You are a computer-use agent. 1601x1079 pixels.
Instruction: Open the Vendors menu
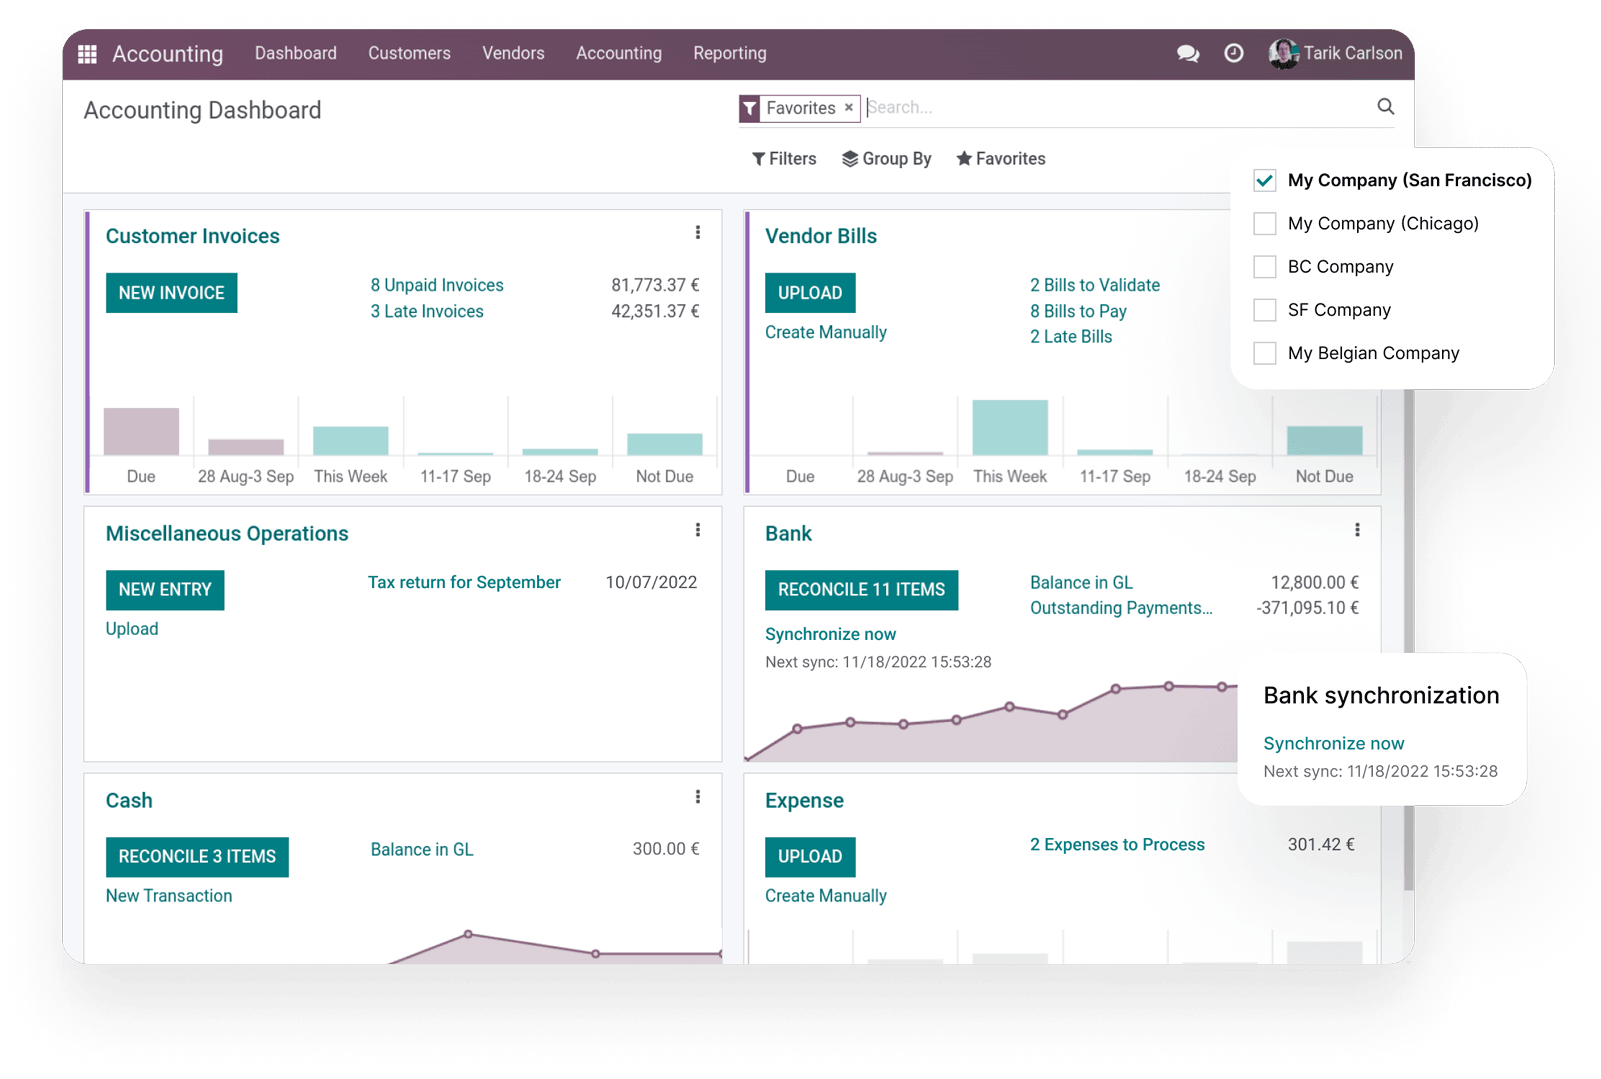[x=513, y=54]
